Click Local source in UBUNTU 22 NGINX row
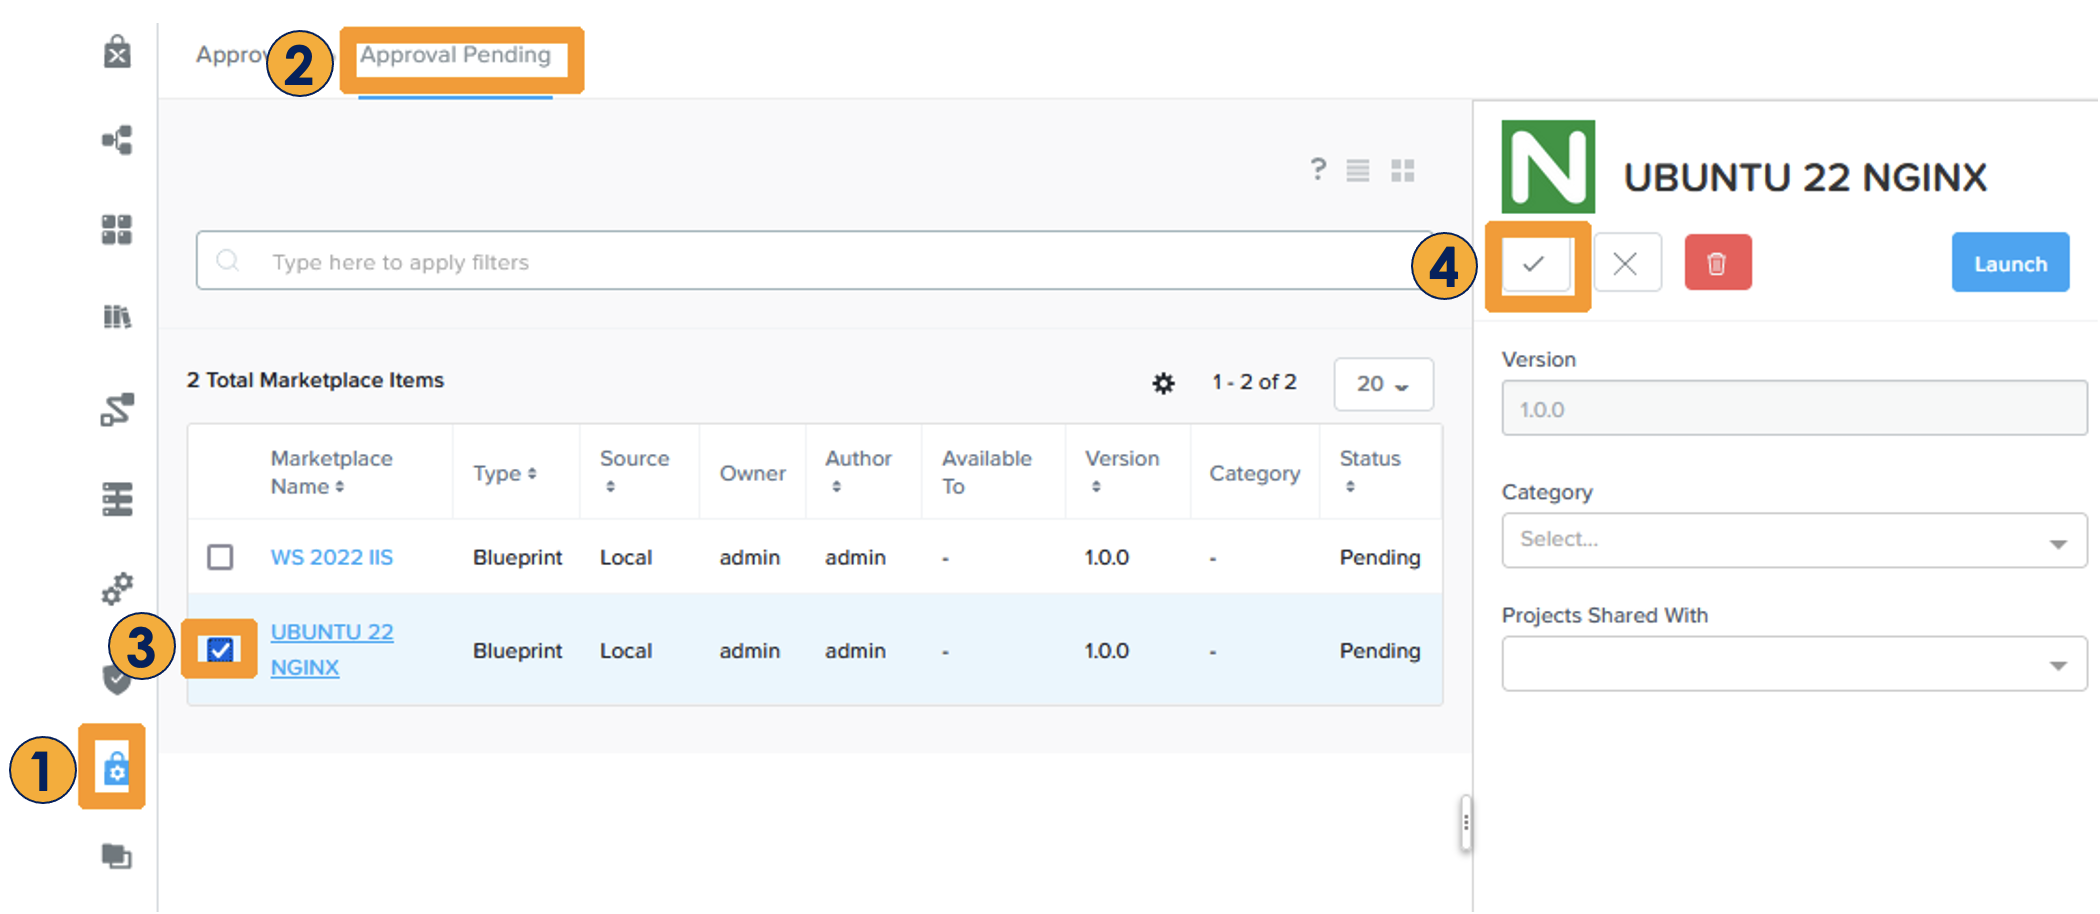Screen dimensions: 2100x914 [x=625, y=650]
